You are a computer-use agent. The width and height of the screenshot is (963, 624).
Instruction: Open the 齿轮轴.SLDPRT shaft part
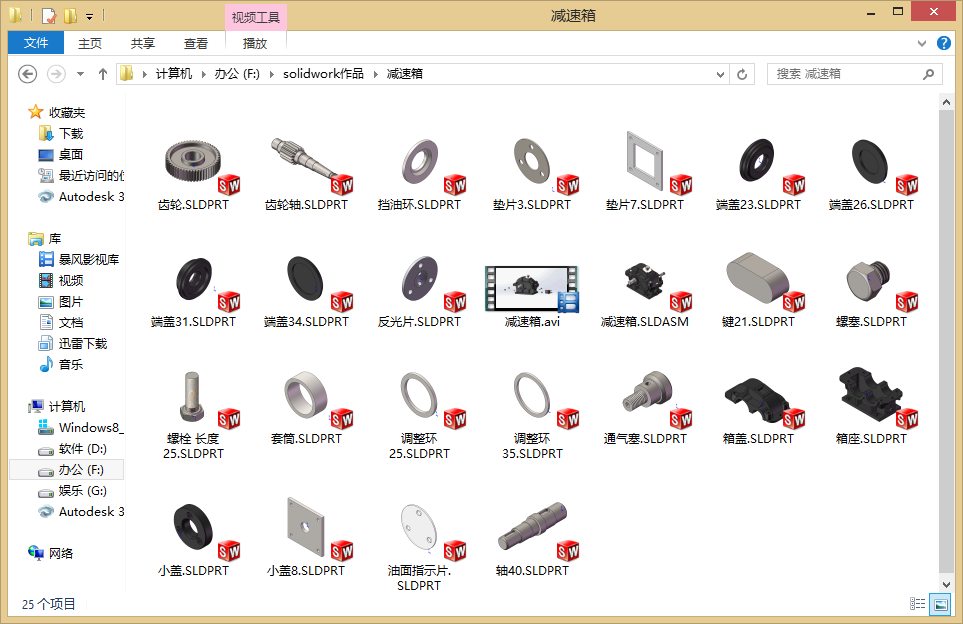[x=309, y=160]
